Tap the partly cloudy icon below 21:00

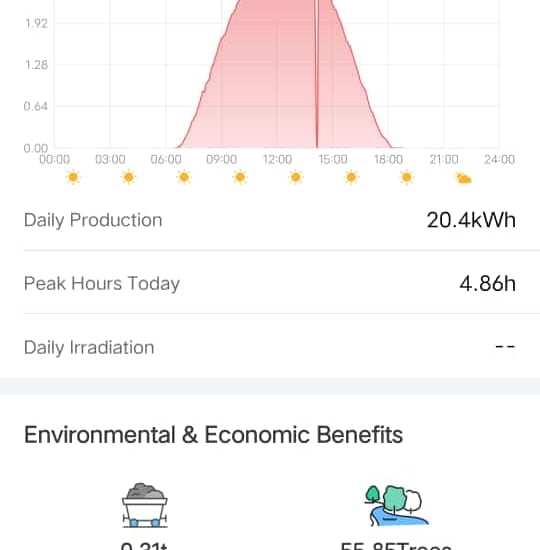(x=464, y=179)
